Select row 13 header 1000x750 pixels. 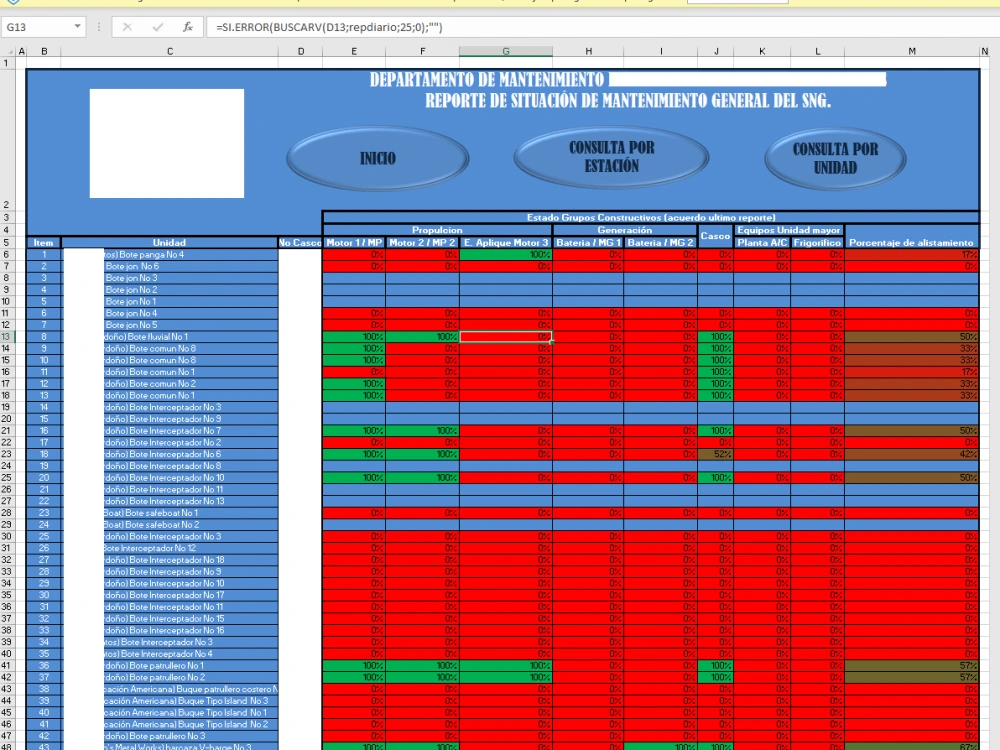click(x=6, y=337)
